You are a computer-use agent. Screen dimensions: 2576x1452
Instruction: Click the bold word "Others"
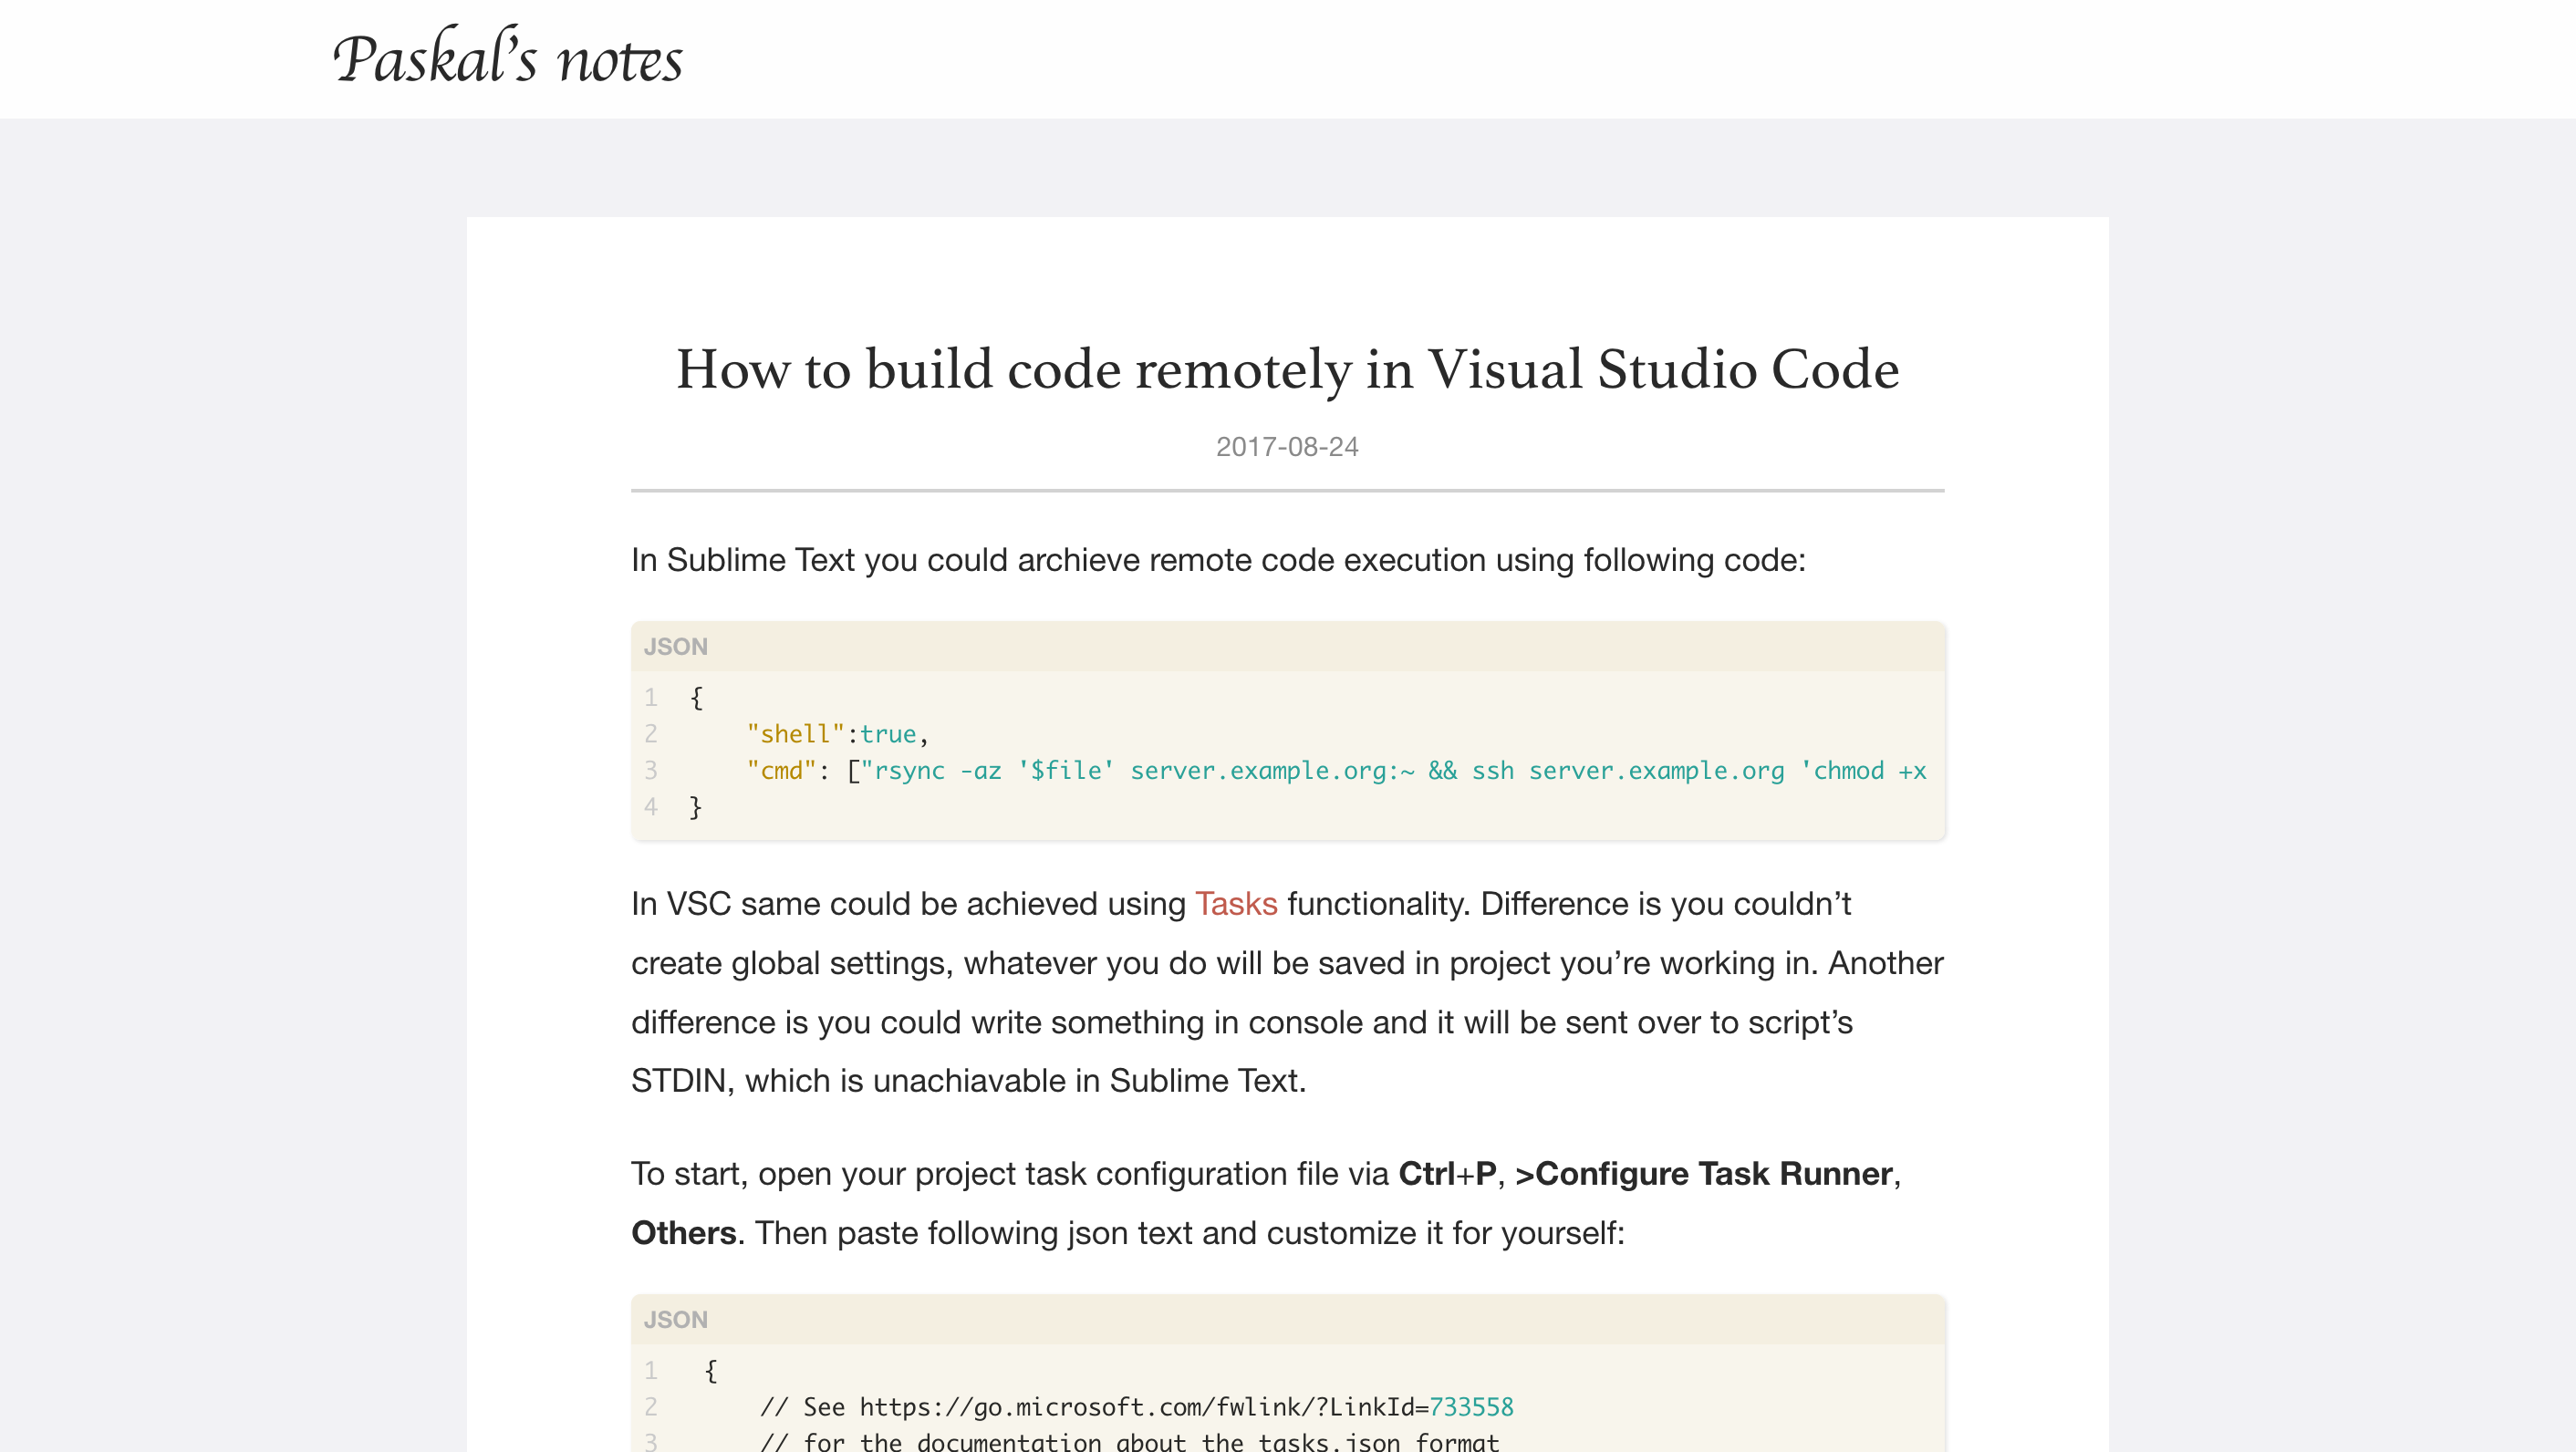point(684,1232)
